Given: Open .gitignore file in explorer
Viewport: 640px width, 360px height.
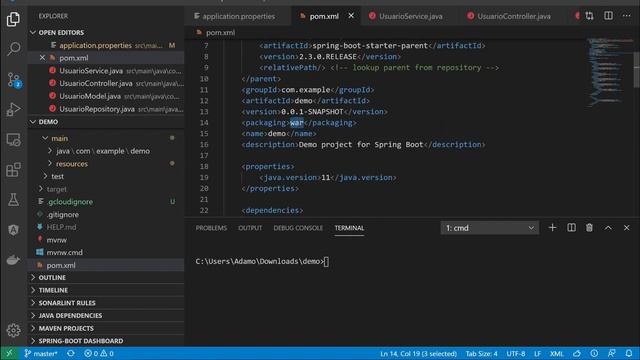Looking at the screenshot, I should 106,214.
